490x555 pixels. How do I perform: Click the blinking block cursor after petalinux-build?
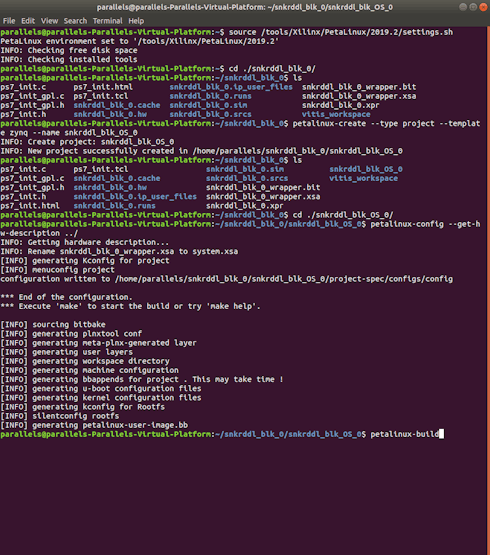[x=441, y=434]
